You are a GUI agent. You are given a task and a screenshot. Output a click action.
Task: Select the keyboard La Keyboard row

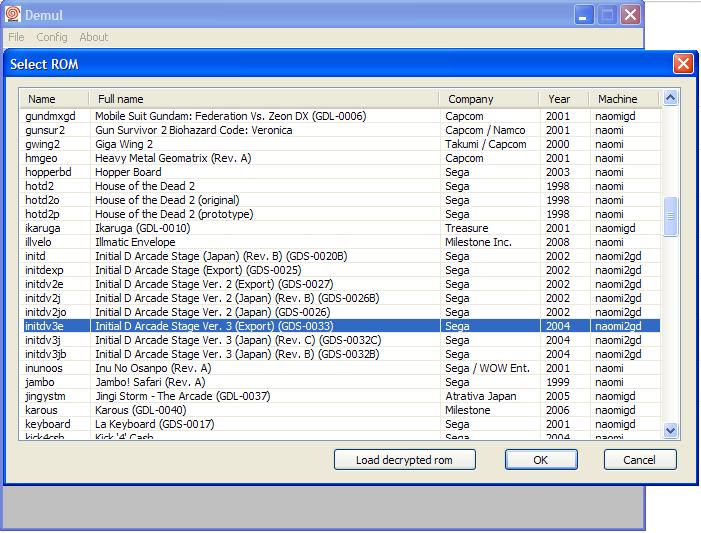342,424
